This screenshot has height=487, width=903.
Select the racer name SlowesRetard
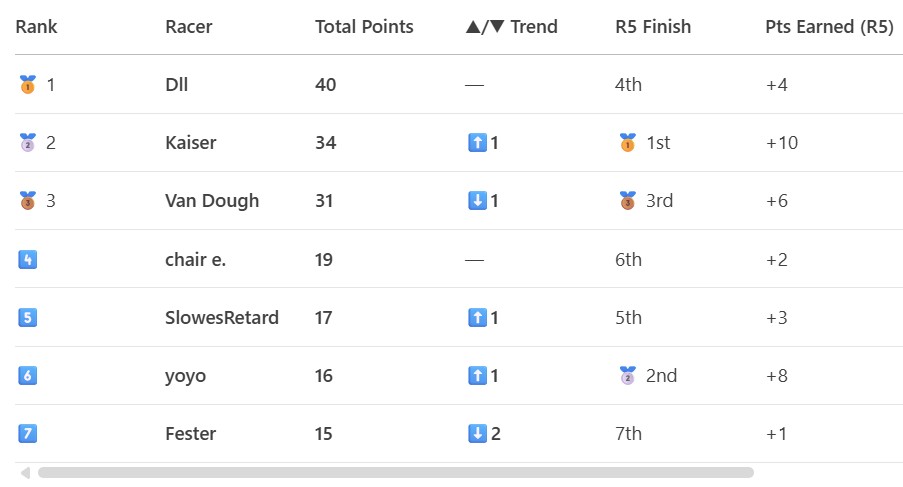tap(222, 317)
